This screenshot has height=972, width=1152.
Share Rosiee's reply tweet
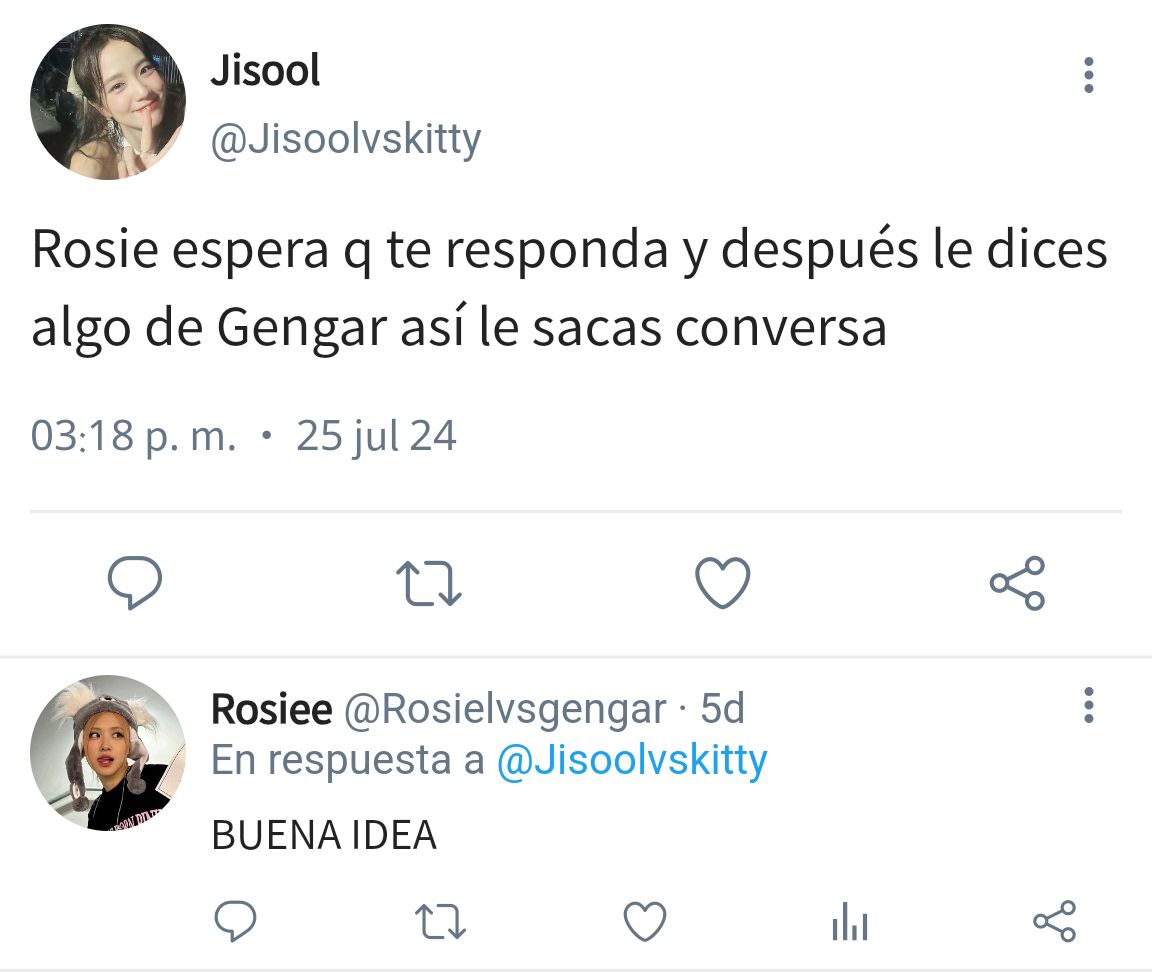point(1055,921)
